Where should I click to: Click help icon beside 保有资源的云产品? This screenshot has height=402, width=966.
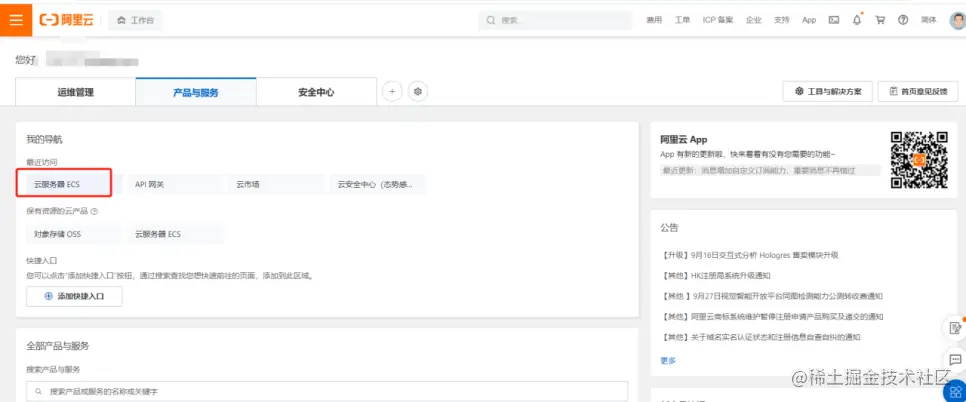pyautogui.click(x=94, y=211)
